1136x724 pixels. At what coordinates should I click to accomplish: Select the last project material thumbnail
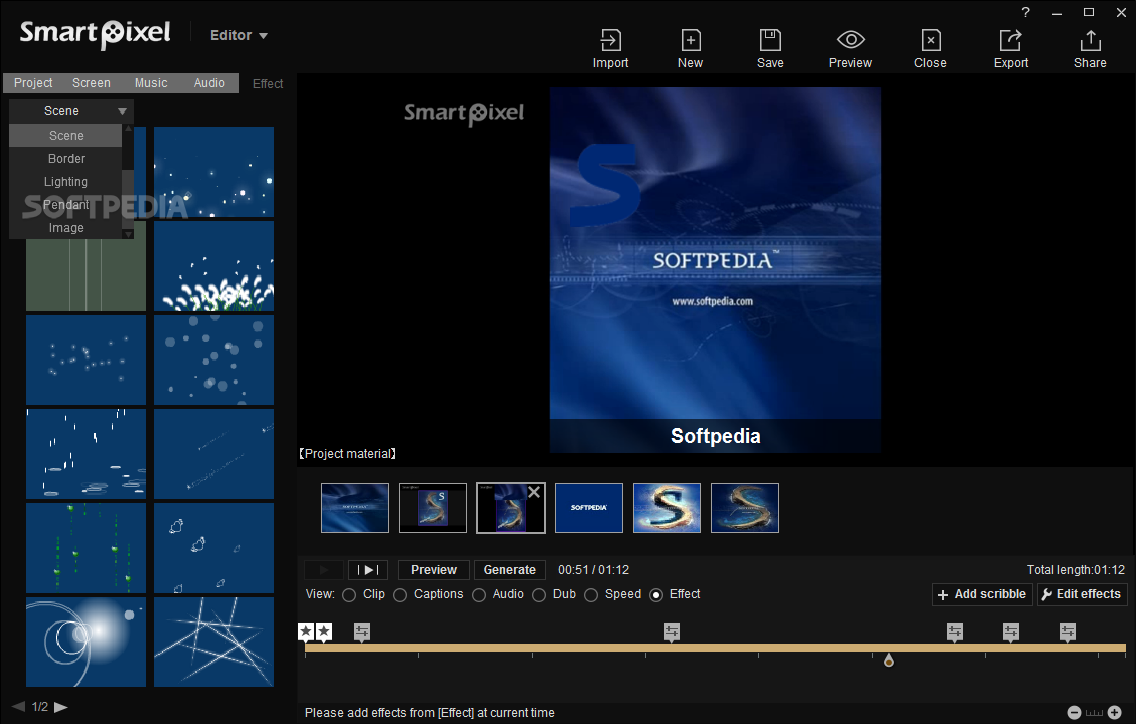pos(745,508)
